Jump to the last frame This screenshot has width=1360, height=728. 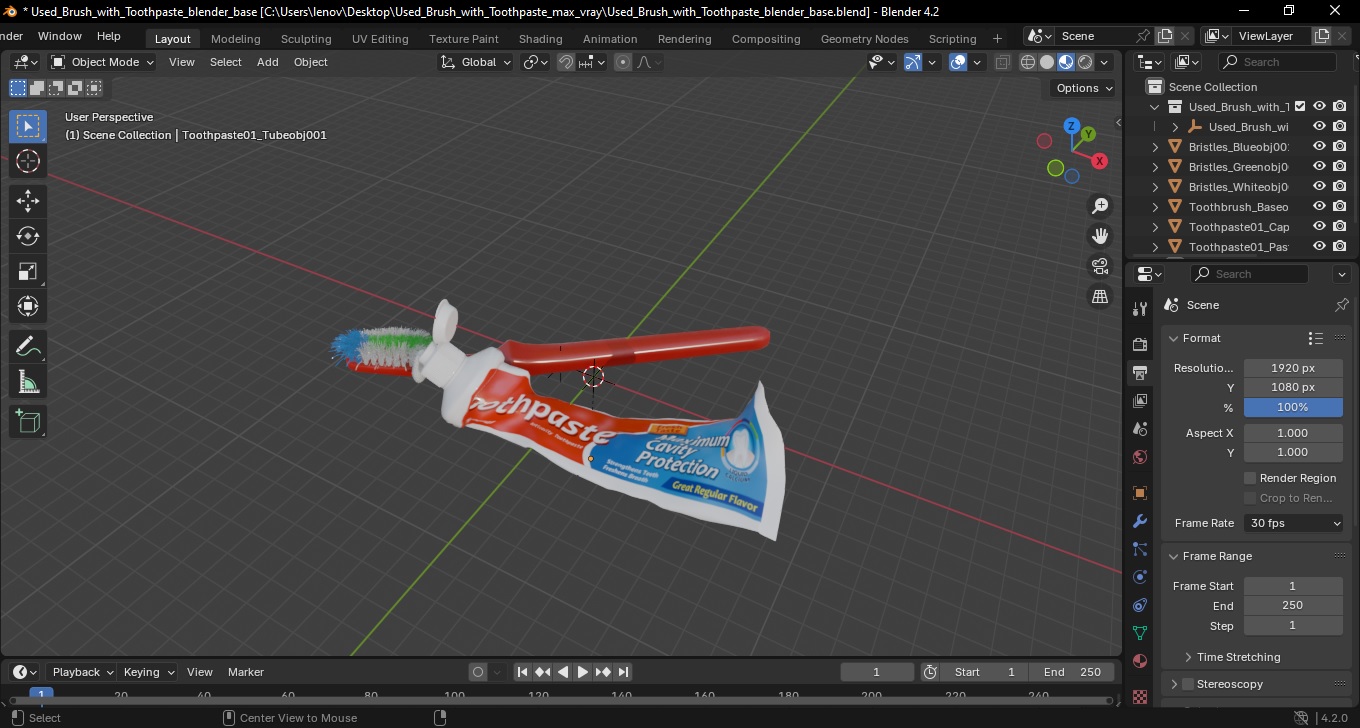pos(623,672)
